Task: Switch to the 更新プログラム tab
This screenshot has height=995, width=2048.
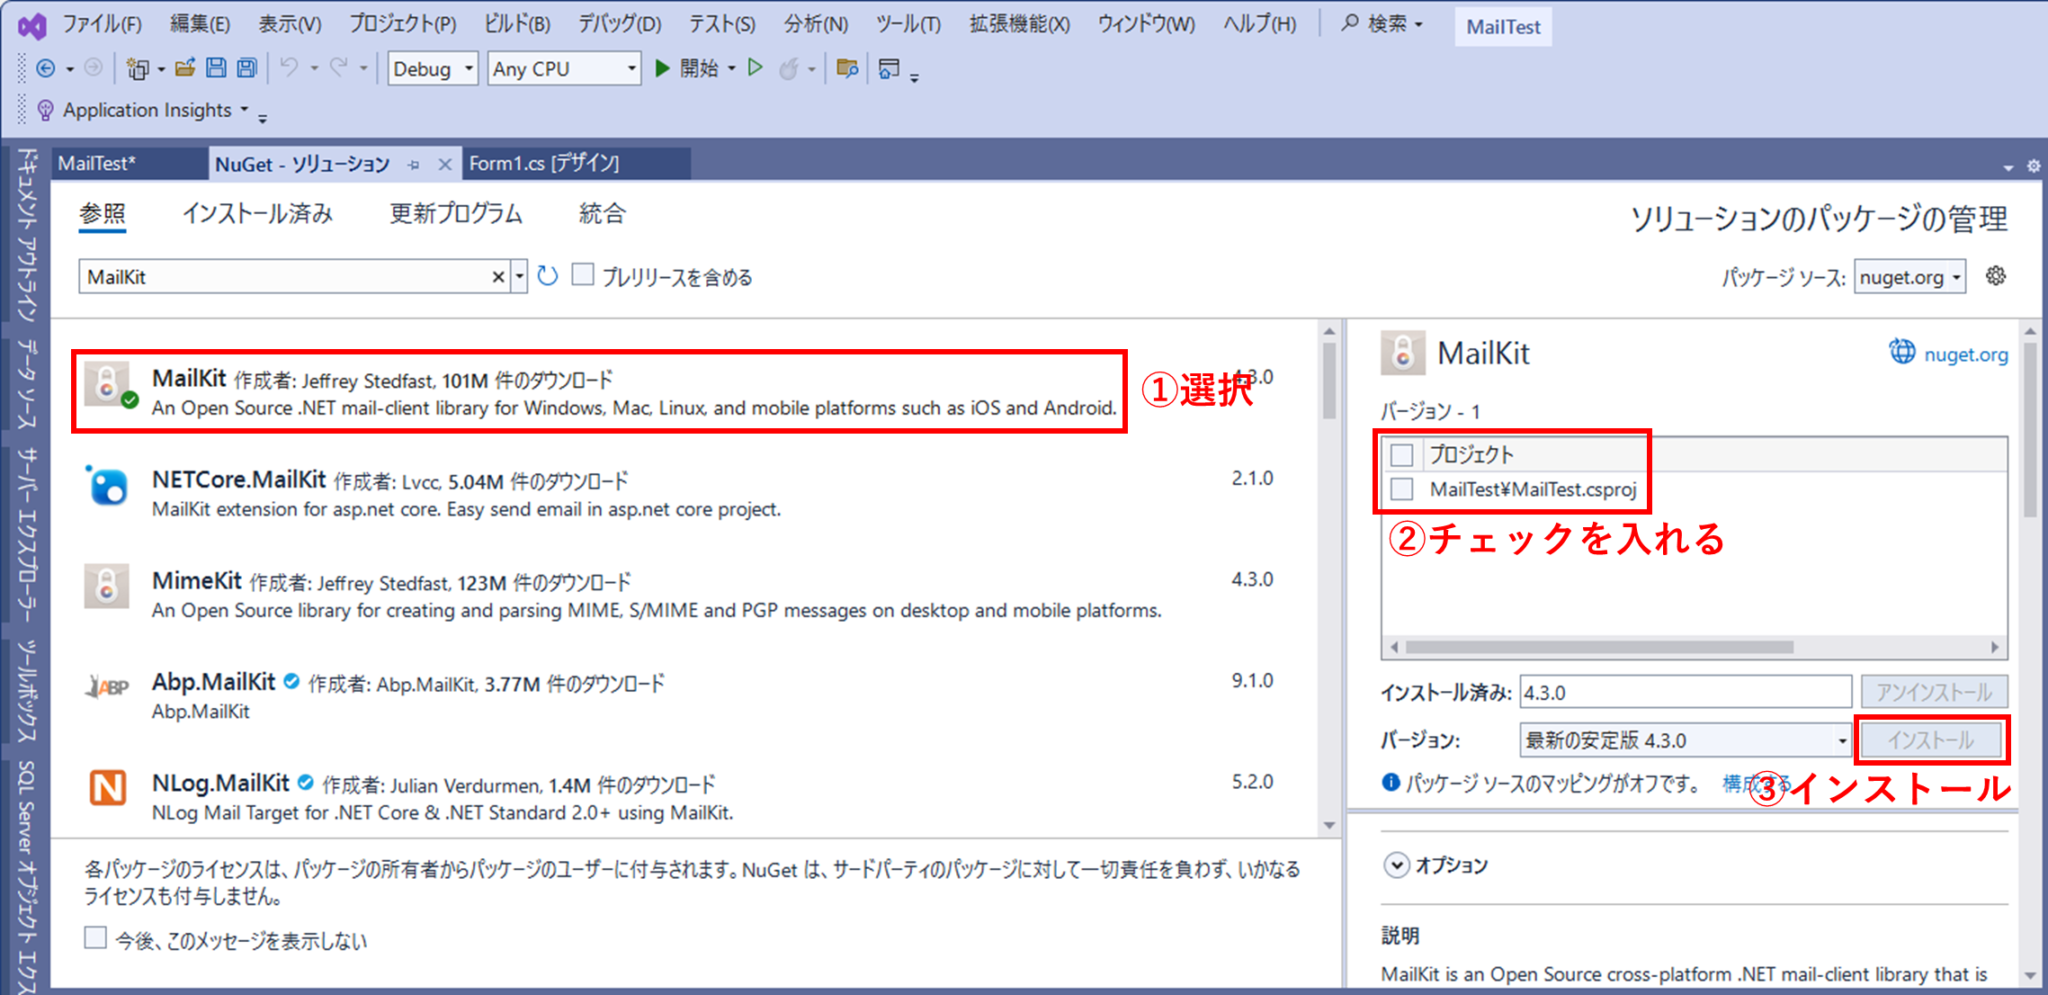Action: (455, 213)
